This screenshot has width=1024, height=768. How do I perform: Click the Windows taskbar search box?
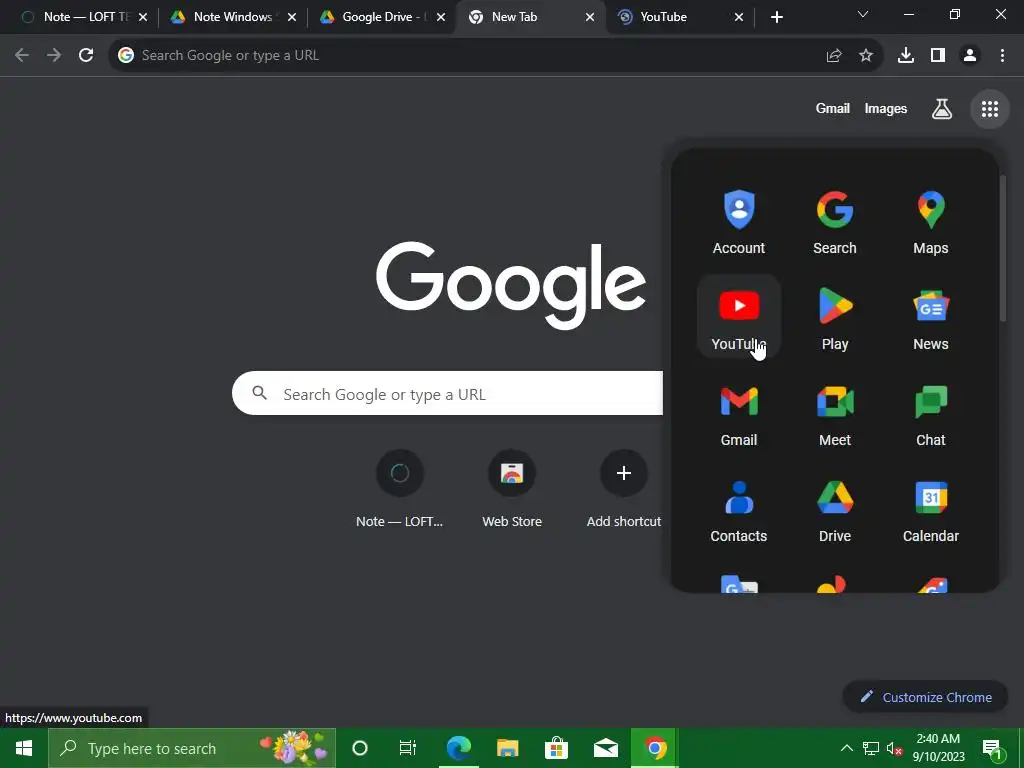tap(192, 748)
